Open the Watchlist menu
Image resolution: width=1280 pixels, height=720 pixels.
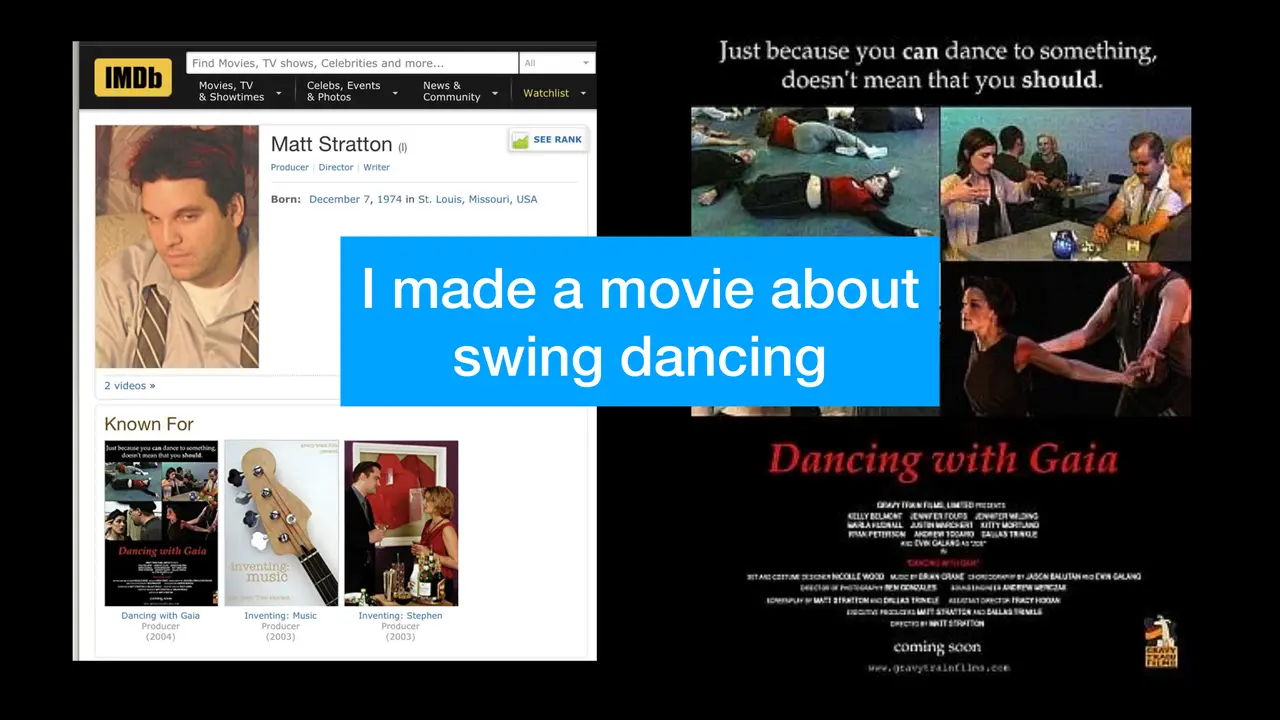coord(553,93)
